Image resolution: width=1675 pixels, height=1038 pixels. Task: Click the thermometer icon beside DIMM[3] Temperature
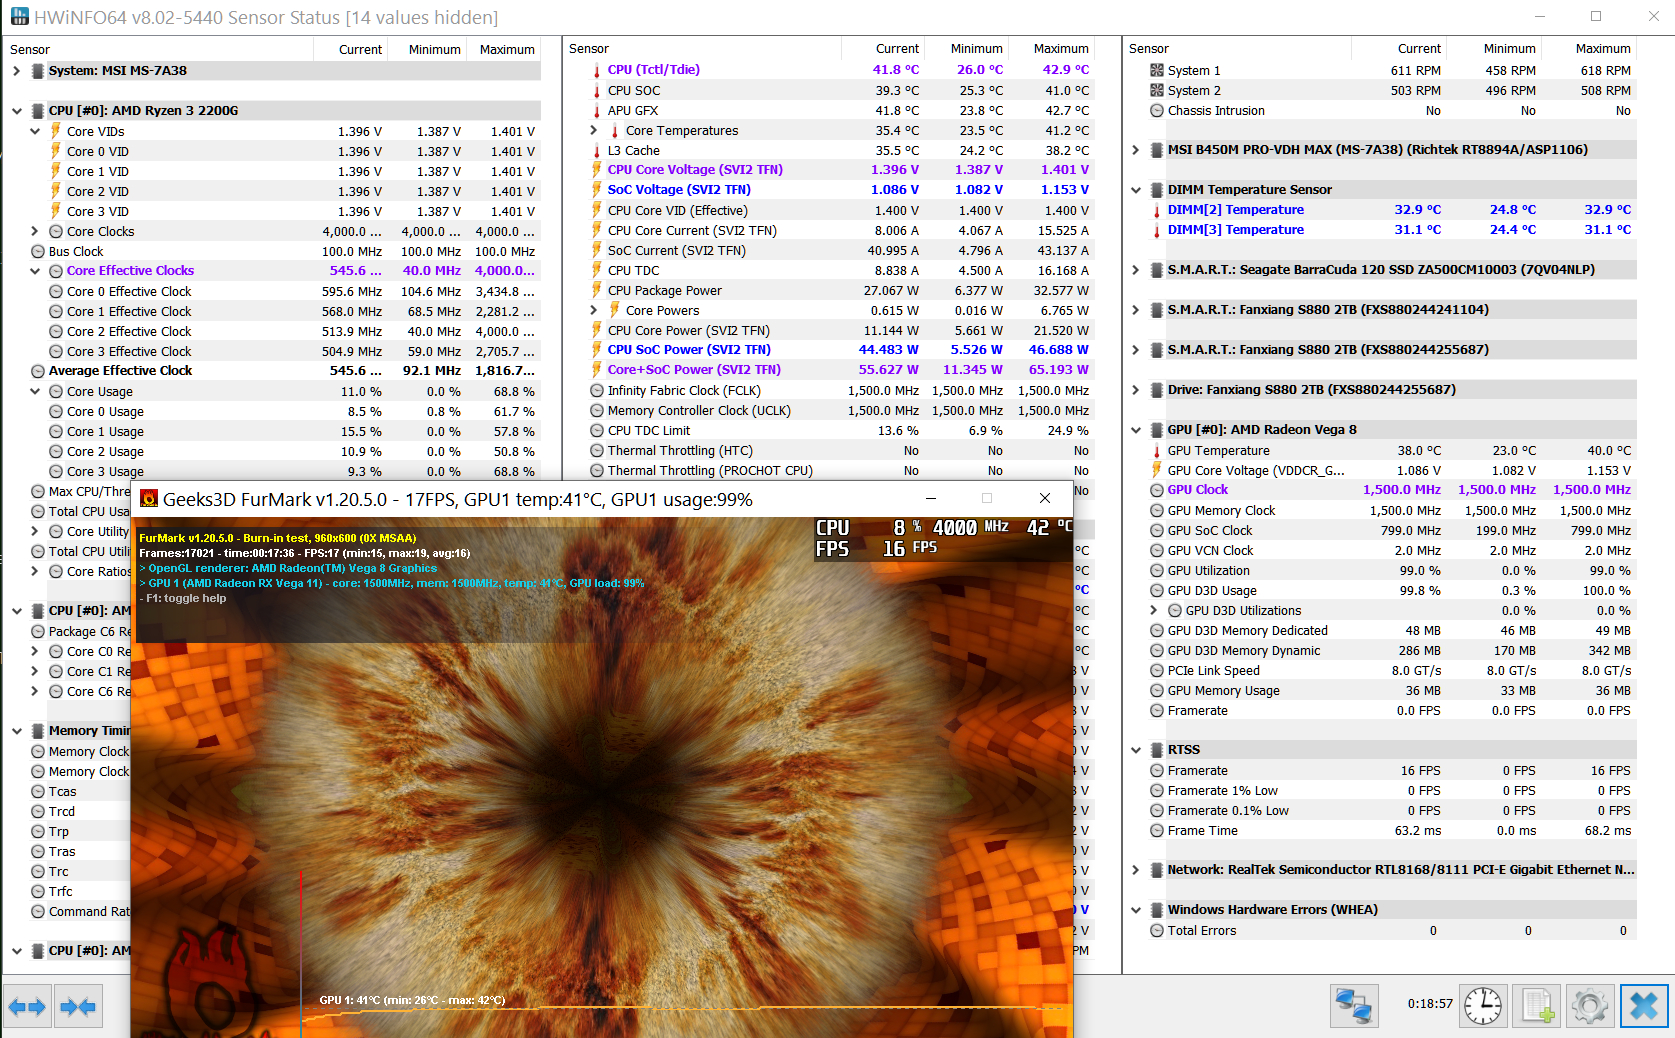pos(1157,230)
